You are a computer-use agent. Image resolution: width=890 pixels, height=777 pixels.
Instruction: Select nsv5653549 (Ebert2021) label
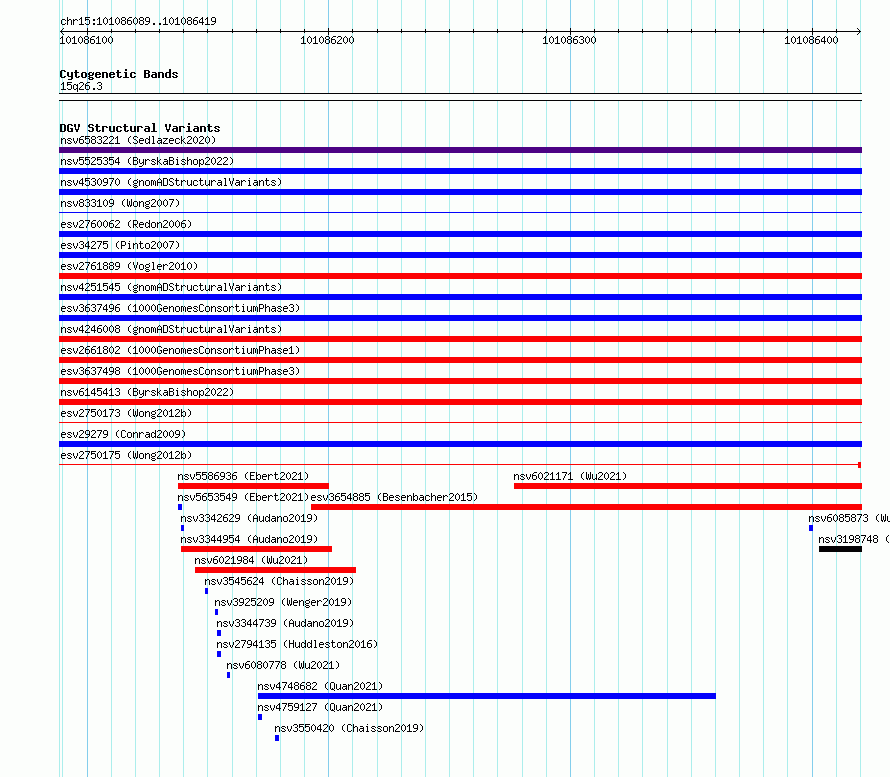tap(243, 497)
